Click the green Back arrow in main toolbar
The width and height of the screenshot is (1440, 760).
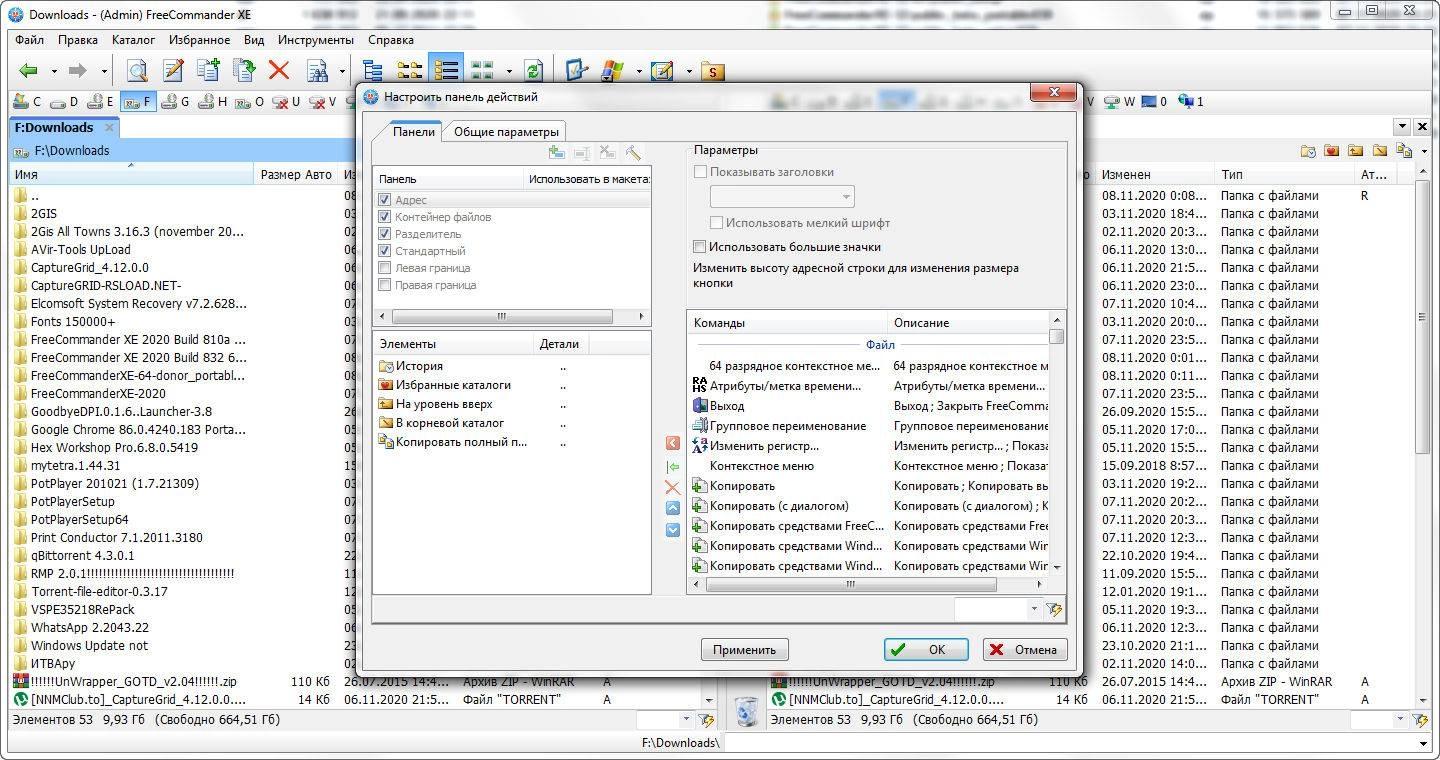point(28,70)
